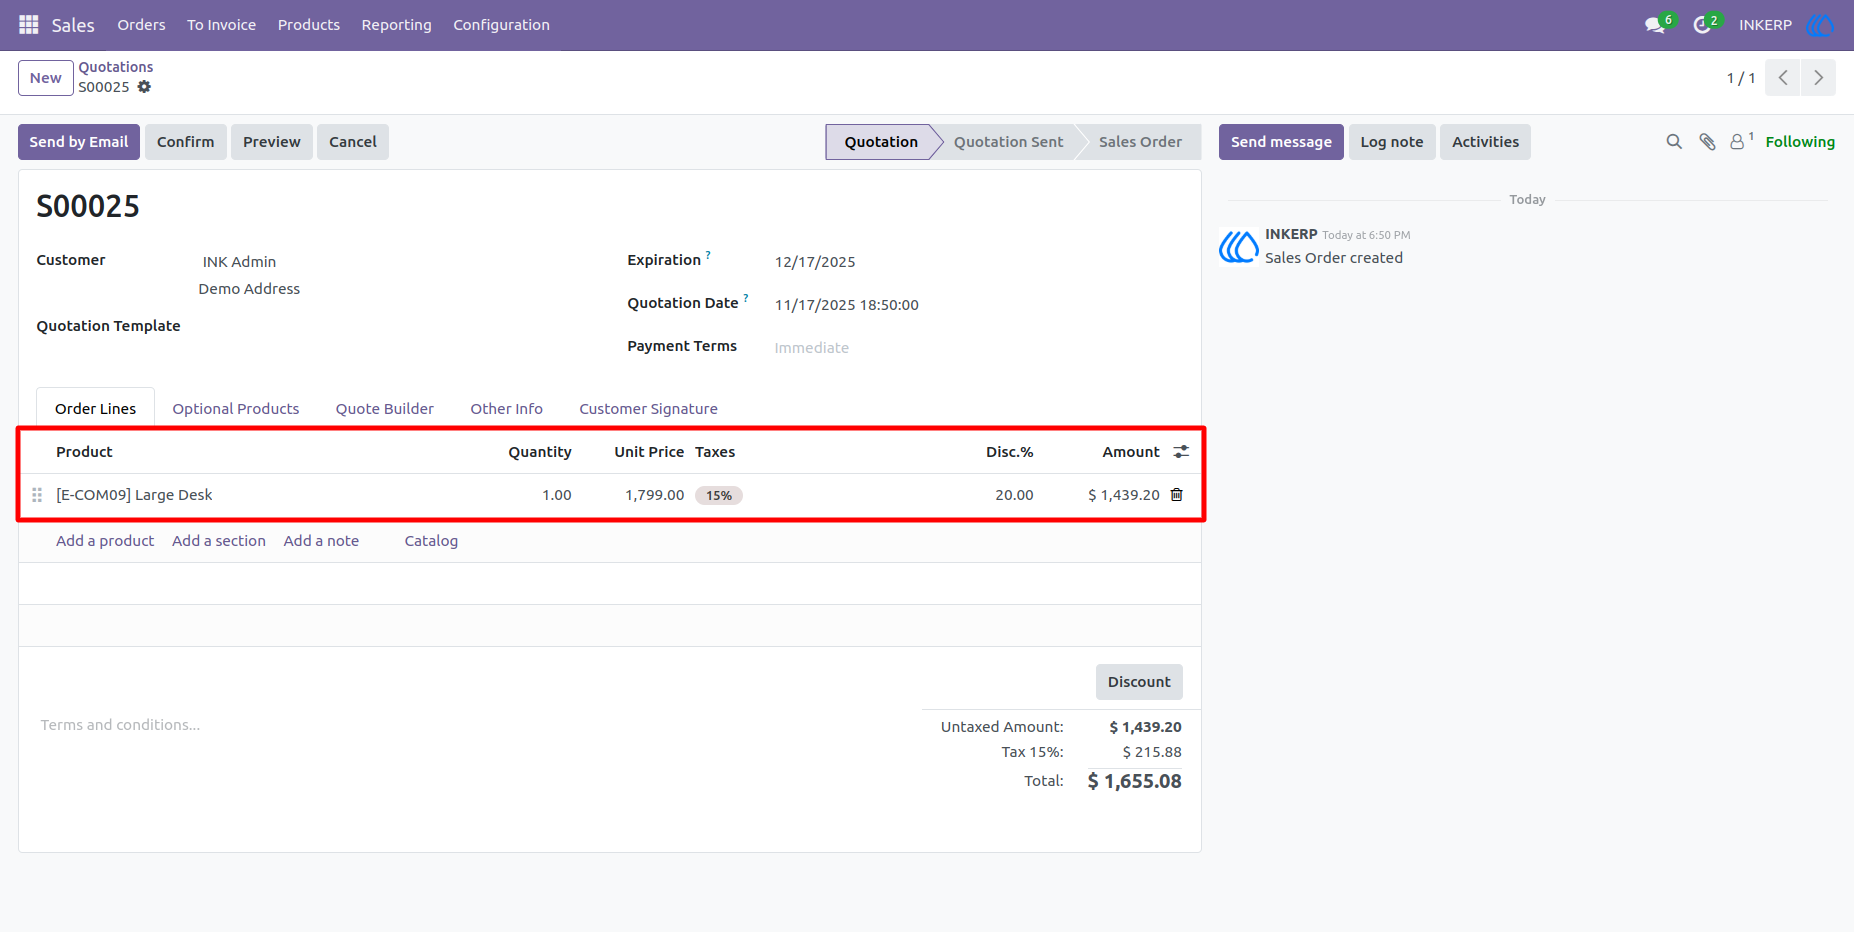1854x932 pixels.
Task: Open column settings adjust icon
Action: point(1181,452)
